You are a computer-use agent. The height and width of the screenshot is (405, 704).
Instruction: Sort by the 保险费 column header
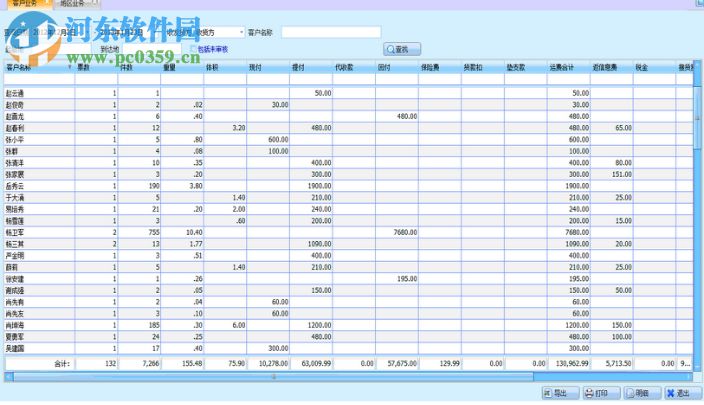coord(440,67)
